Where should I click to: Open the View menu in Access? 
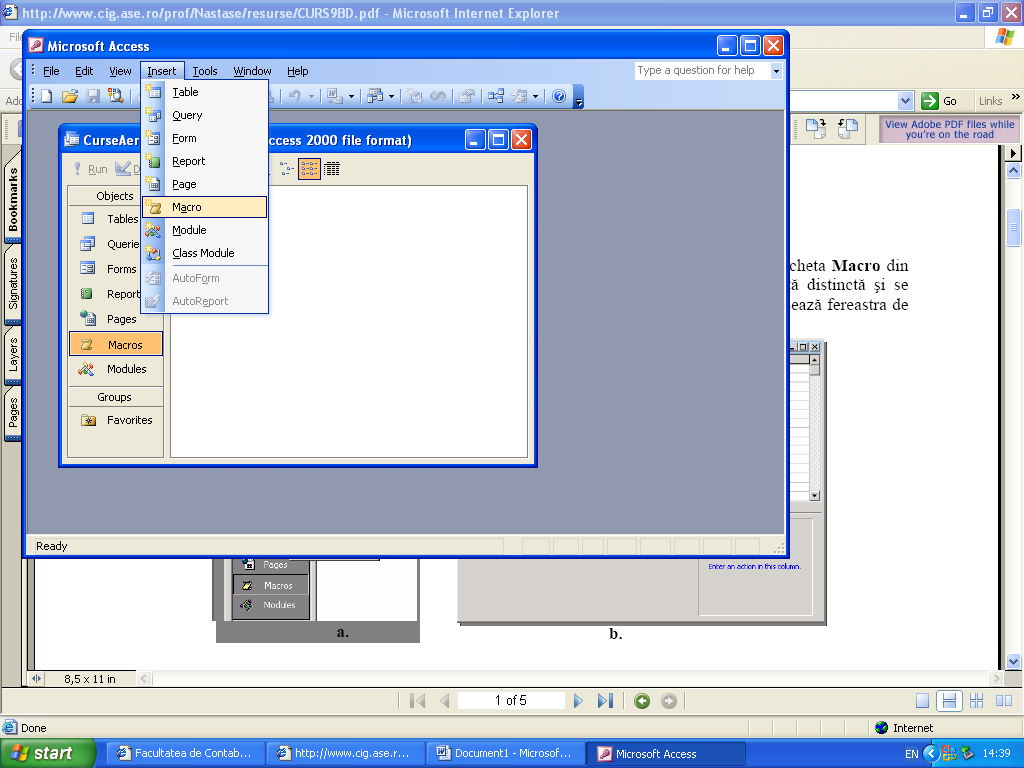[x=120, y=71]
